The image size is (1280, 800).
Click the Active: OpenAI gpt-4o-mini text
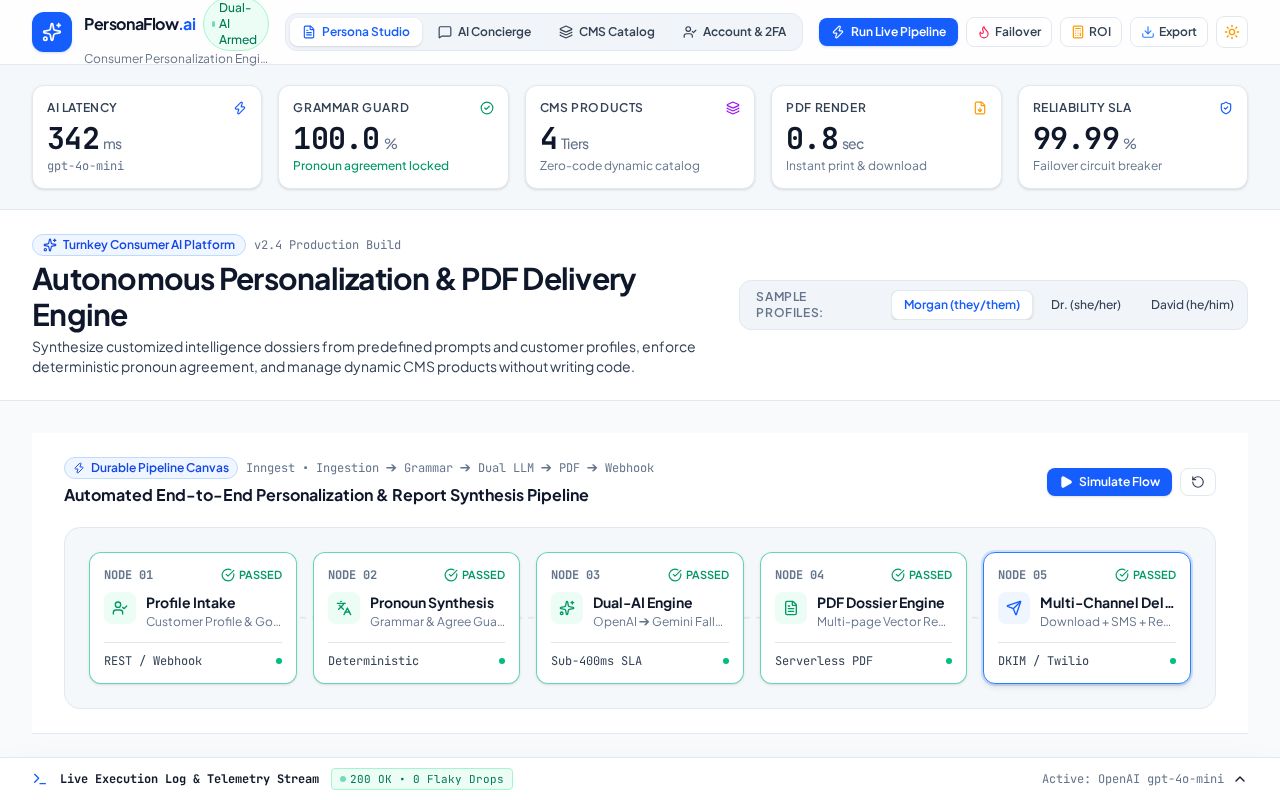point(1133,779)
